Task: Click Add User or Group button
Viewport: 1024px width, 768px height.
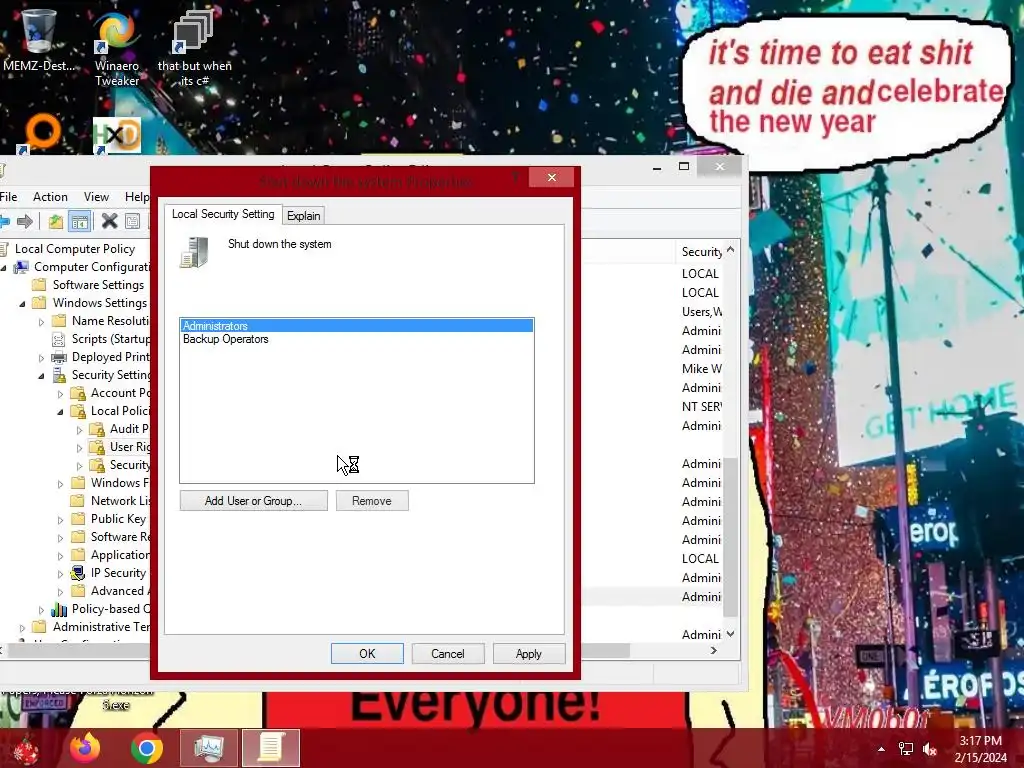Action: click(x=253, y=501)
